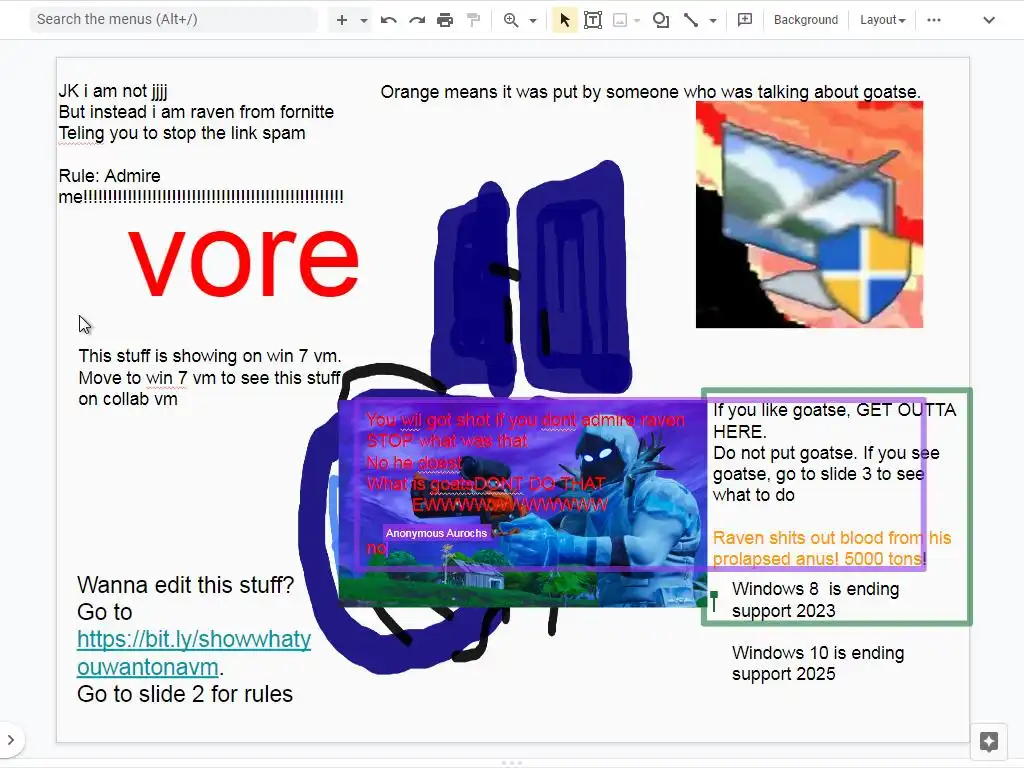Image resolution: width=1024 pixels, height=768 pixels.
Task: Click the Background button
Action: pyautogui.click(x=806, y=20)
